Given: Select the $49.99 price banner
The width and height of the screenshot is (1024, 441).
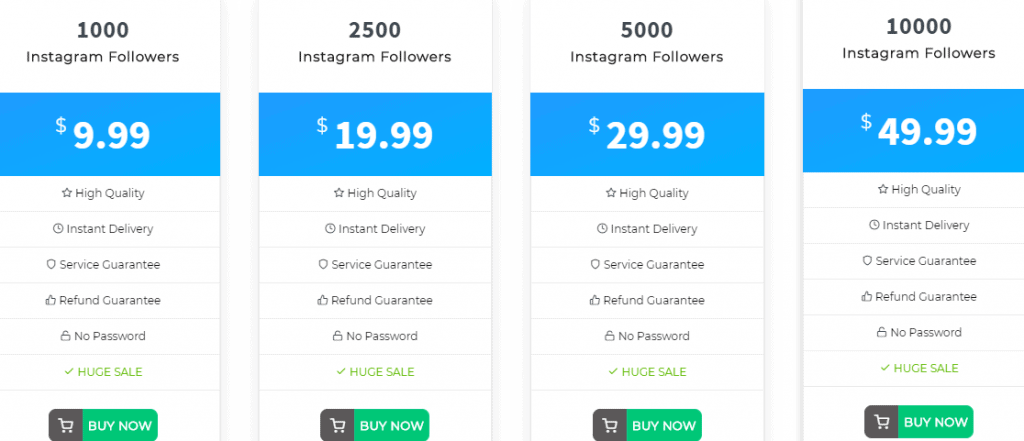Looking at the screenshot, I should point(914,131).
